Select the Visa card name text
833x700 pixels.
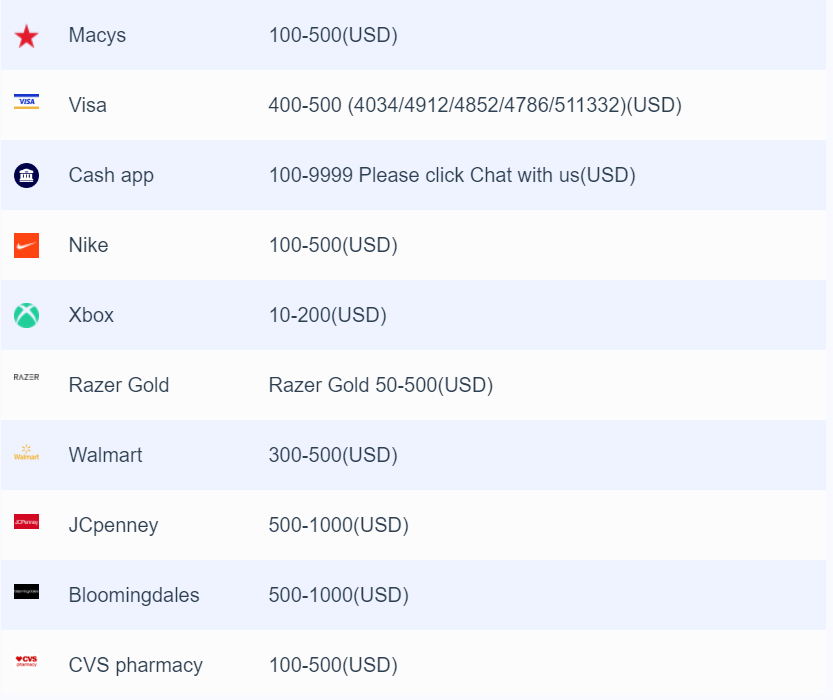(88, 105)
